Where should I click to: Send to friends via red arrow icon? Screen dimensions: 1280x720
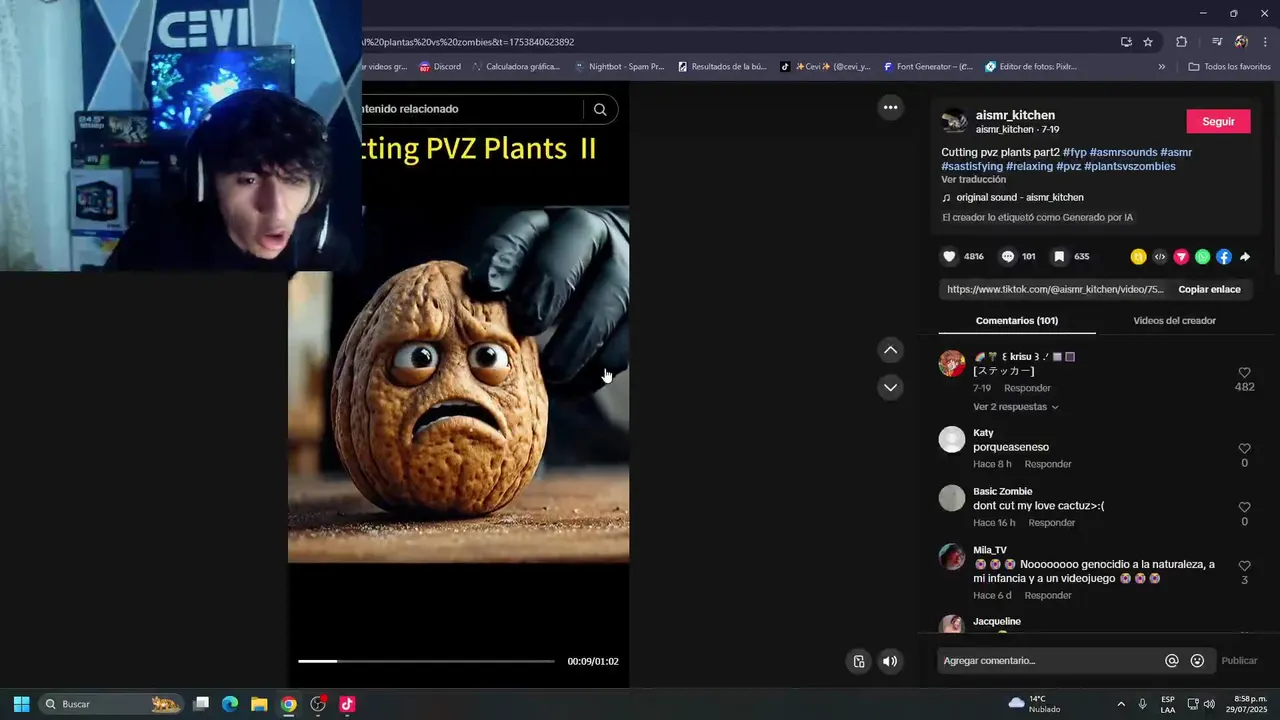(1181, 257)
